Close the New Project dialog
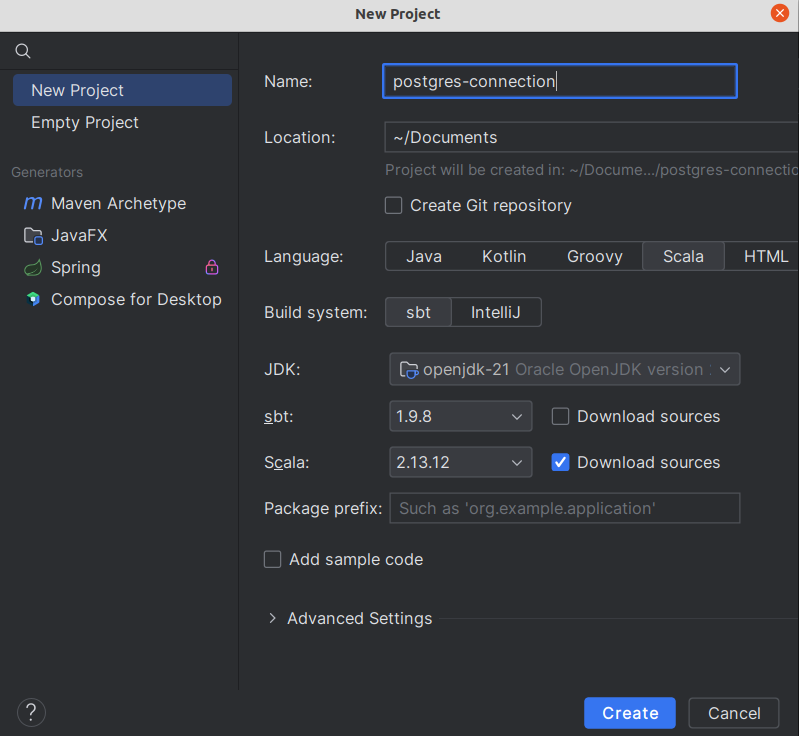Viewport: 799px width, 736px height. 779,13
